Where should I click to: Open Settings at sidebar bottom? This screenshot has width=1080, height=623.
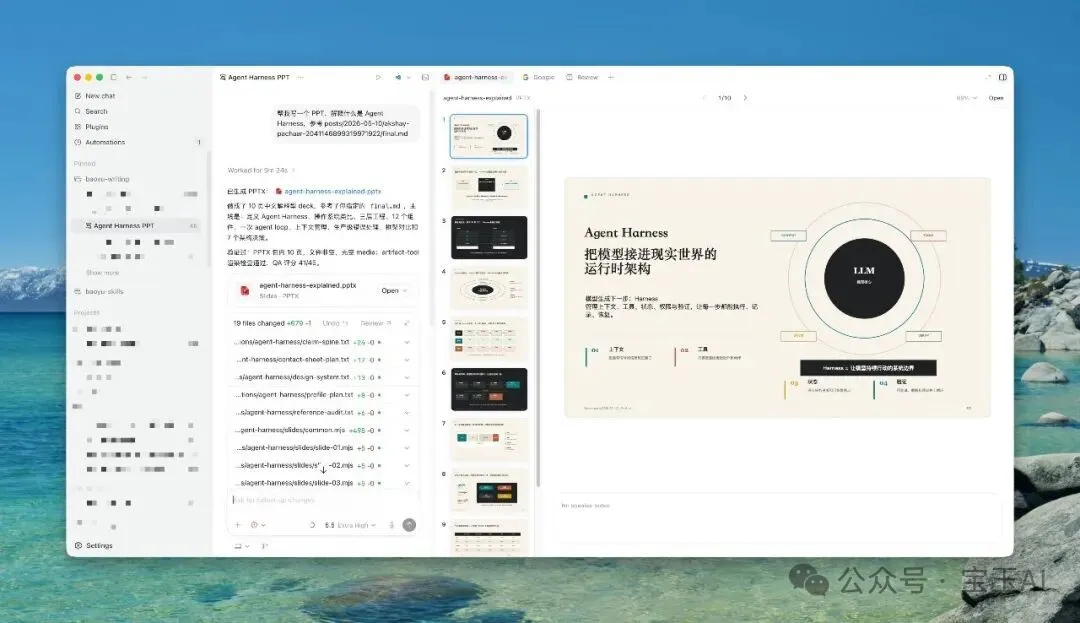click(94, 545)
